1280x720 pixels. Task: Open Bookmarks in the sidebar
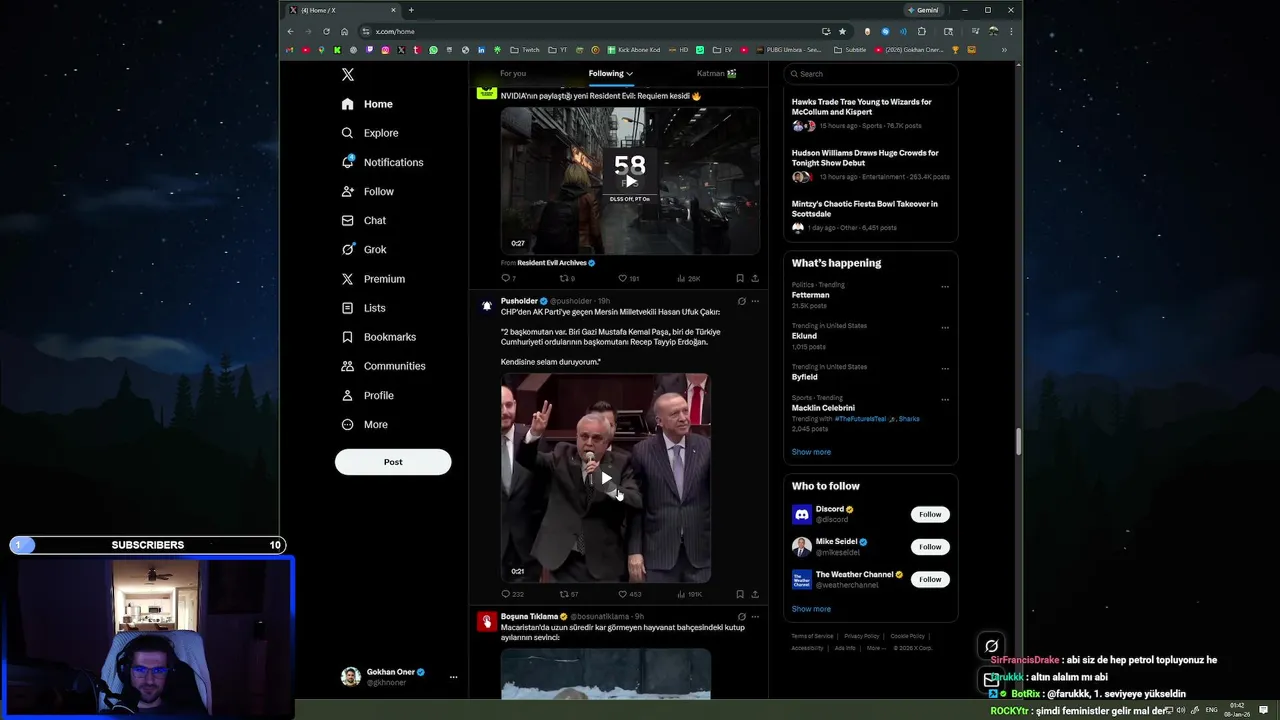coord(378,337)
